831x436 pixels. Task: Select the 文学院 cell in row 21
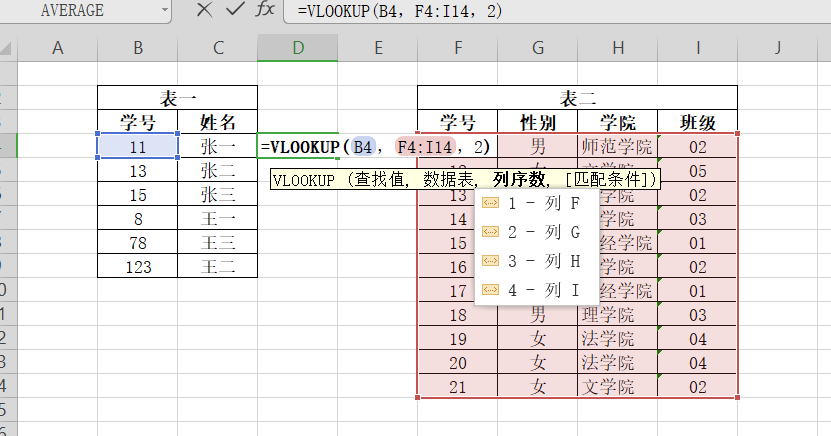coord(618,386)
